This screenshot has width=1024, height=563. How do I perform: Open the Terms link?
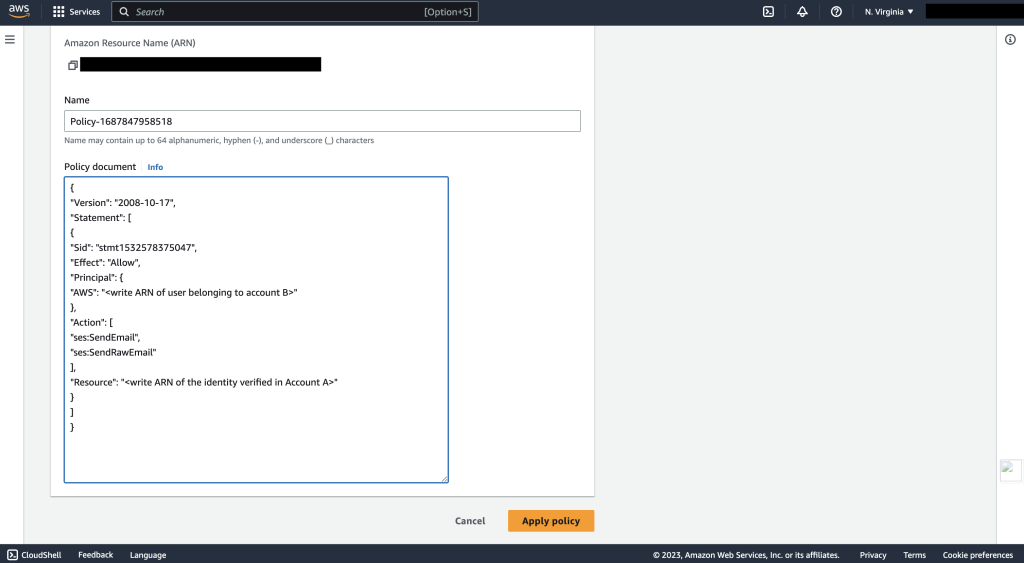click(914, 555)
